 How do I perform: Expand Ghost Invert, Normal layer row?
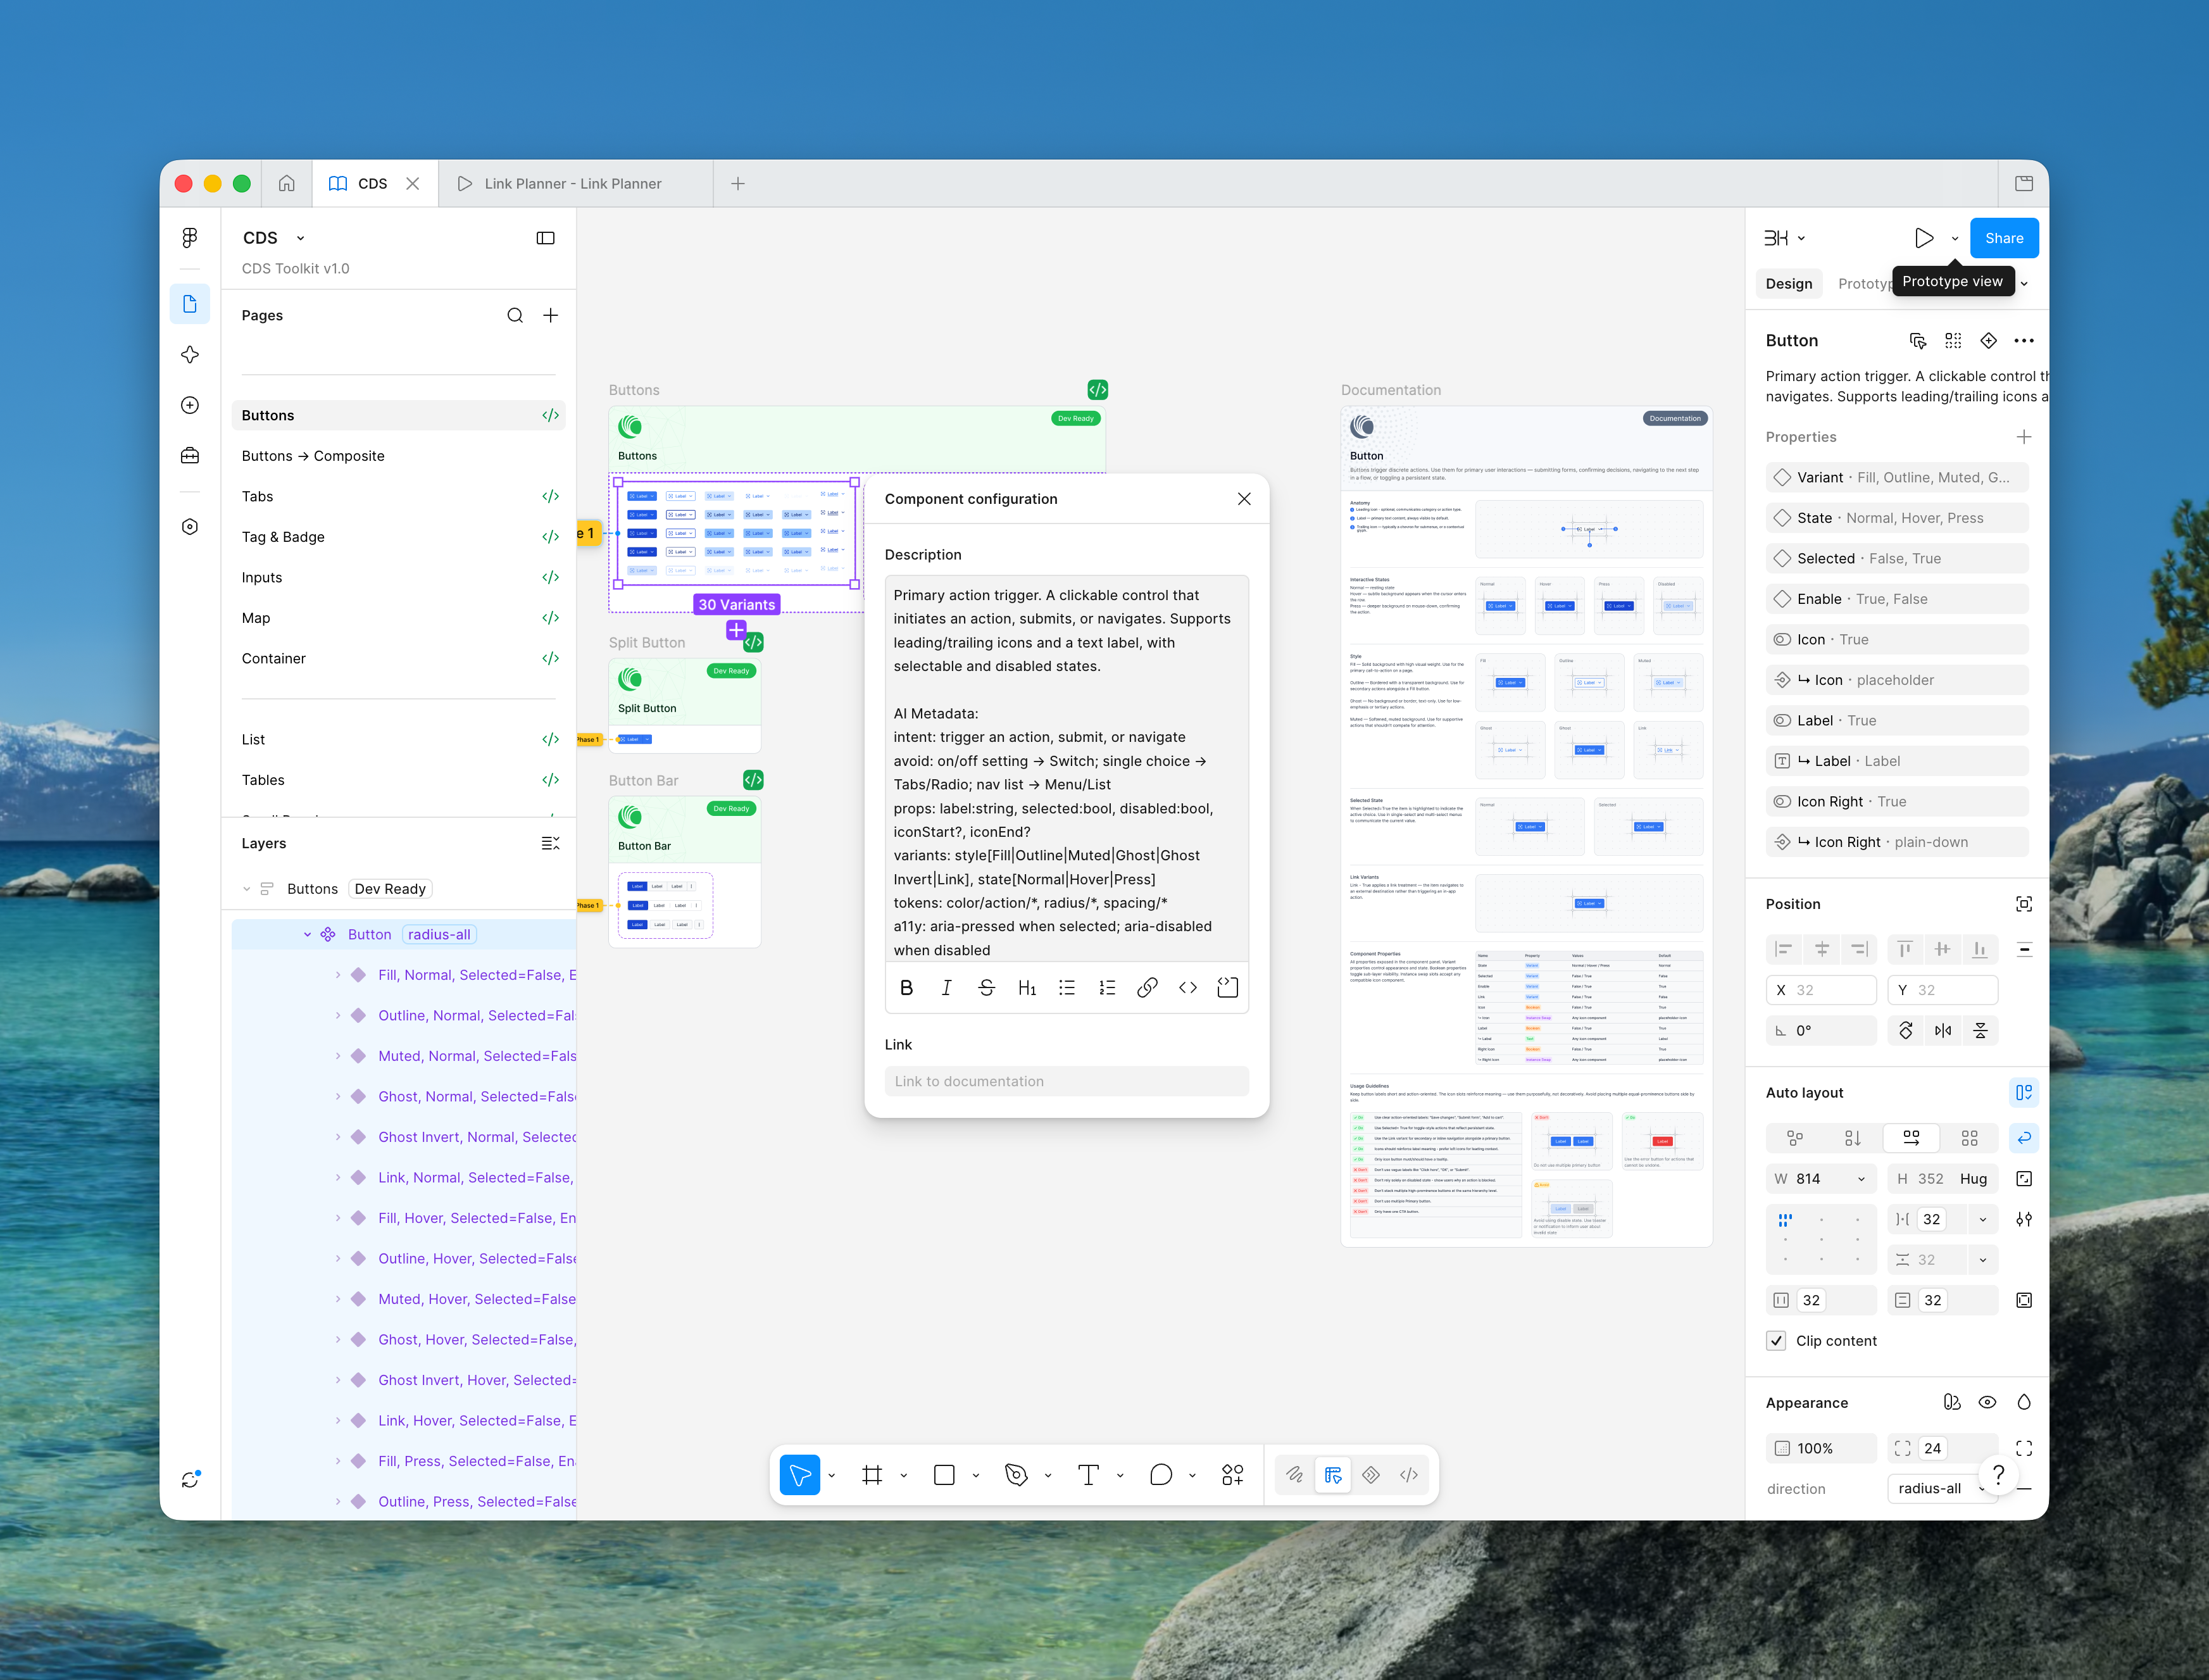coord(338,1137)
